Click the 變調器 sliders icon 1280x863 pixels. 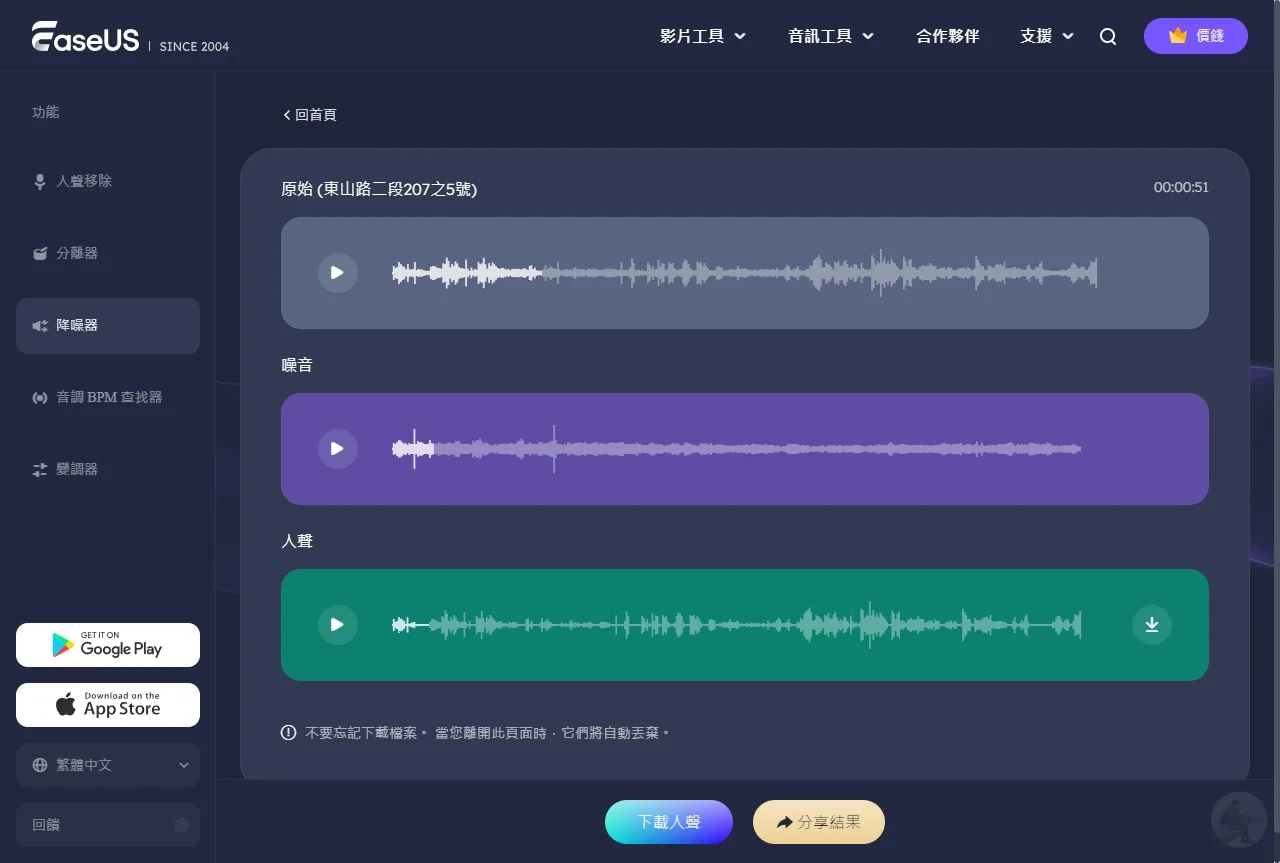click(40, 470)
